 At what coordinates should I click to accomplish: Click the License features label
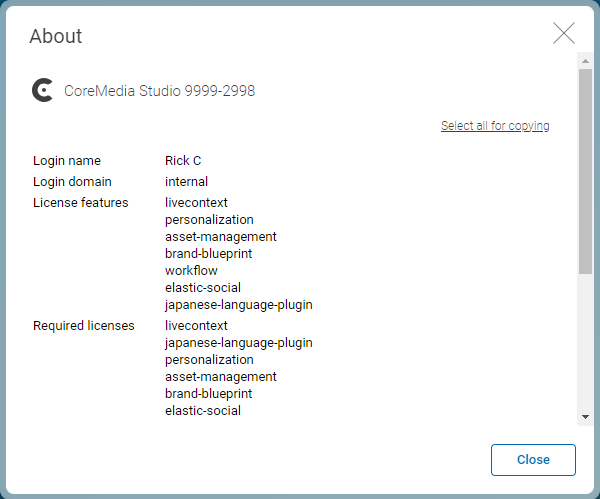[x=80, y=203]
